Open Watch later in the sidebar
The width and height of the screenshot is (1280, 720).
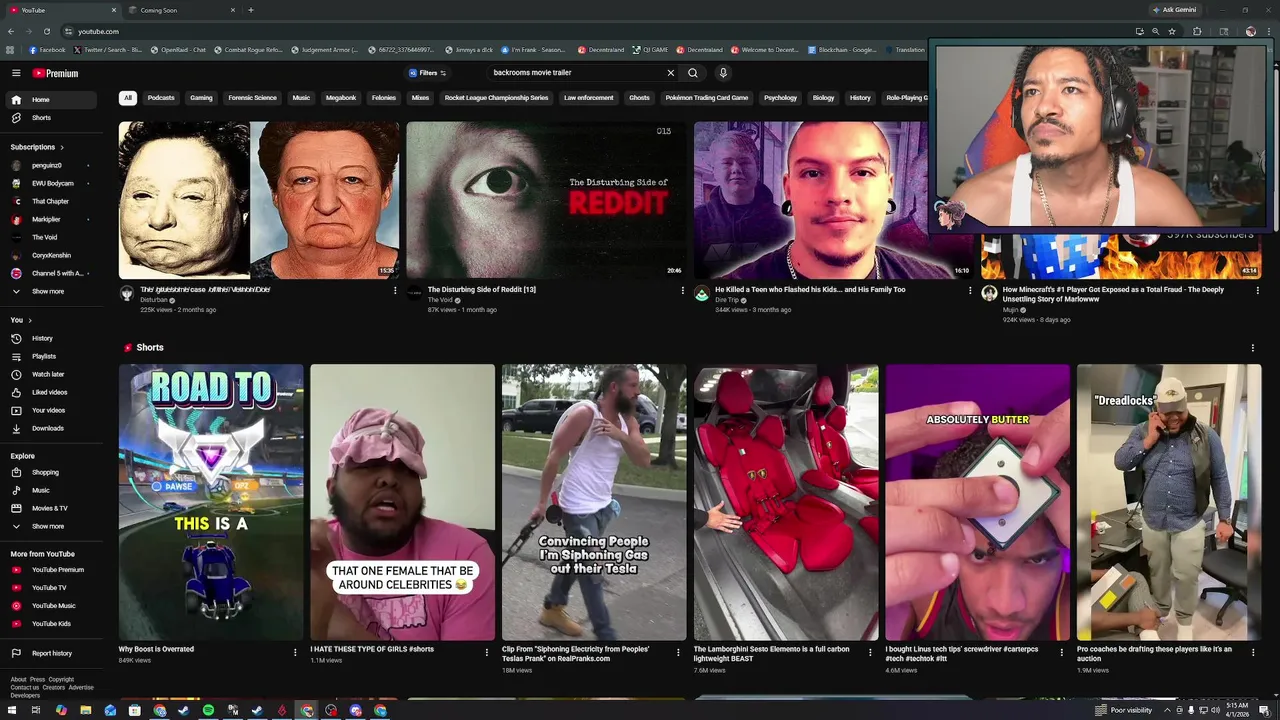click(x=50, y=374)
